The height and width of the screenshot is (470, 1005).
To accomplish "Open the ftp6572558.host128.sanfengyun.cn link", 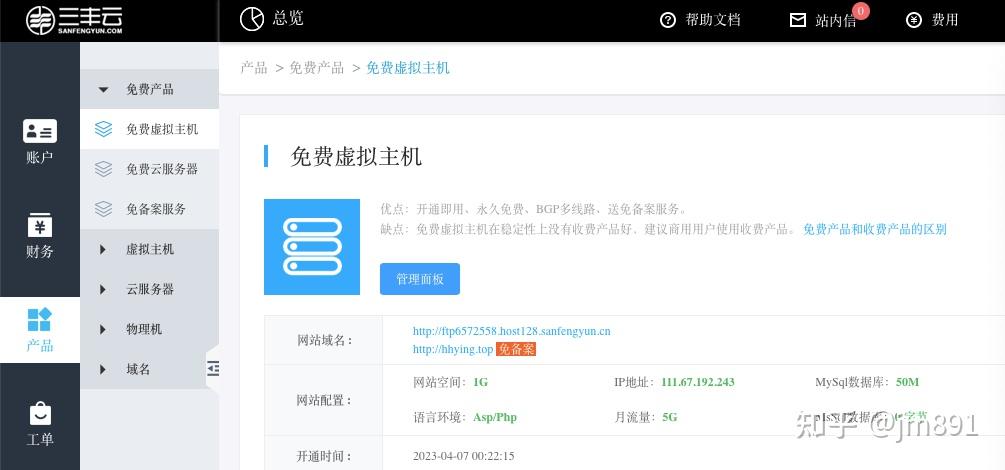I will click(511, 332).
